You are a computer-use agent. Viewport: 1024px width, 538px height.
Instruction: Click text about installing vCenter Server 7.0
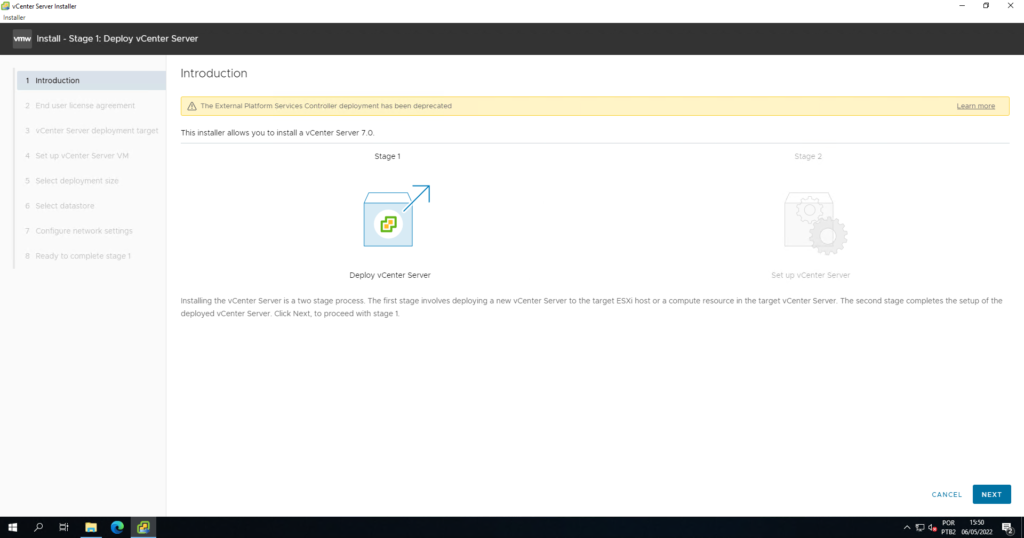pyautogui.click(x=278, y=133)
